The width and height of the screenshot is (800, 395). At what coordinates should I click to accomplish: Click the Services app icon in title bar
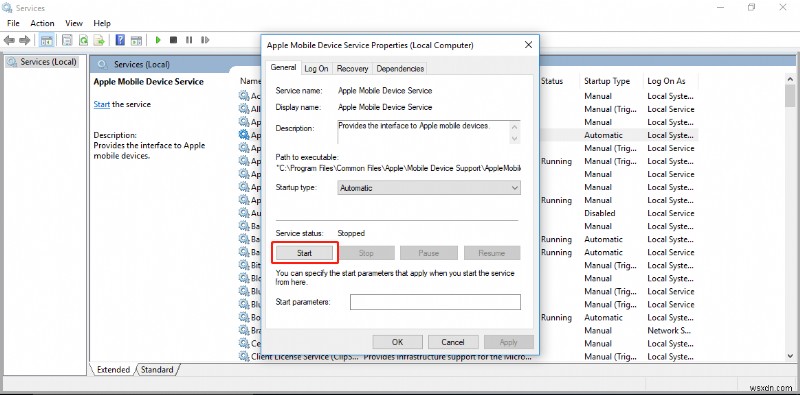(8, 8)
